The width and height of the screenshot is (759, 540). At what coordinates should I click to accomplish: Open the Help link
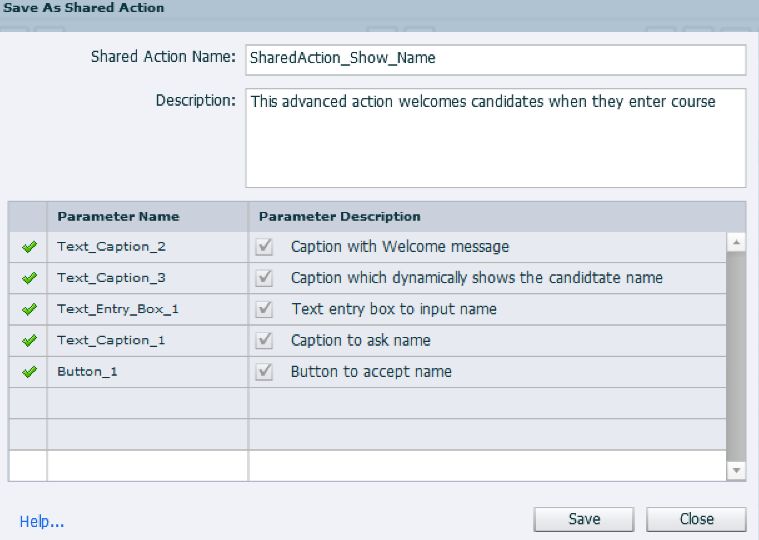[x=42, y=521]
